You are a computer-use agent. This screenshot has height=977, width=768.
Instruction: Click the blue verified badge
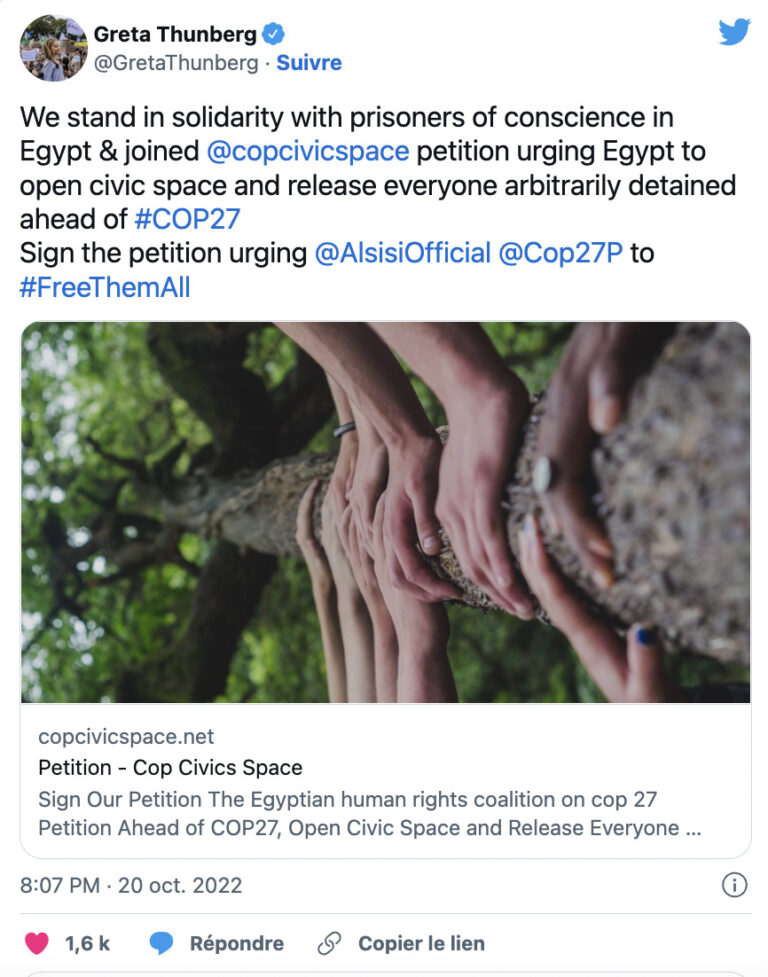(x=273, y=34)
